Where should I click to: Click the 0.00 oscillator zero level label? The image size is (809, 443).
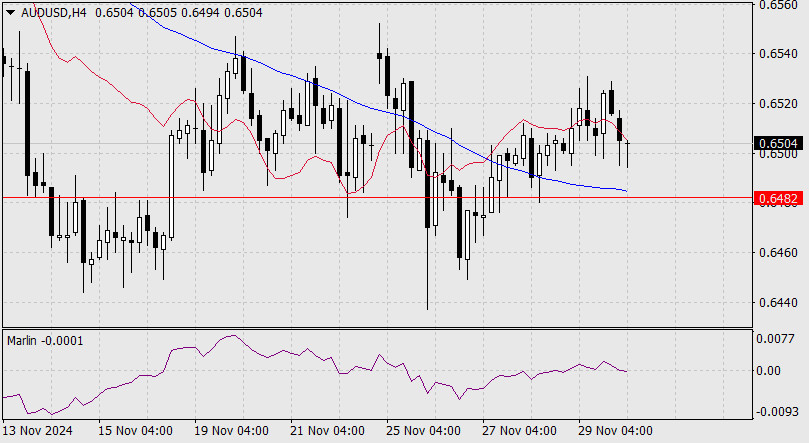[769, 371]
